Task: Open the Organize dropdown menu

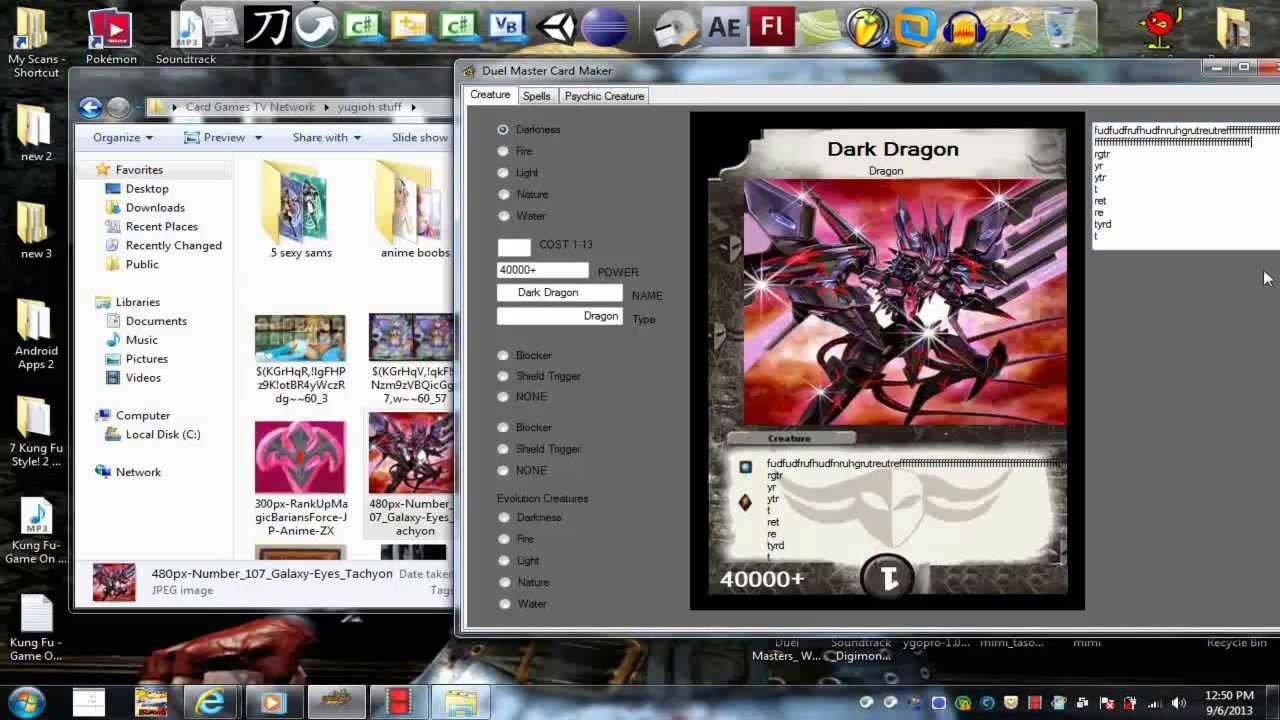Action: 123,137
